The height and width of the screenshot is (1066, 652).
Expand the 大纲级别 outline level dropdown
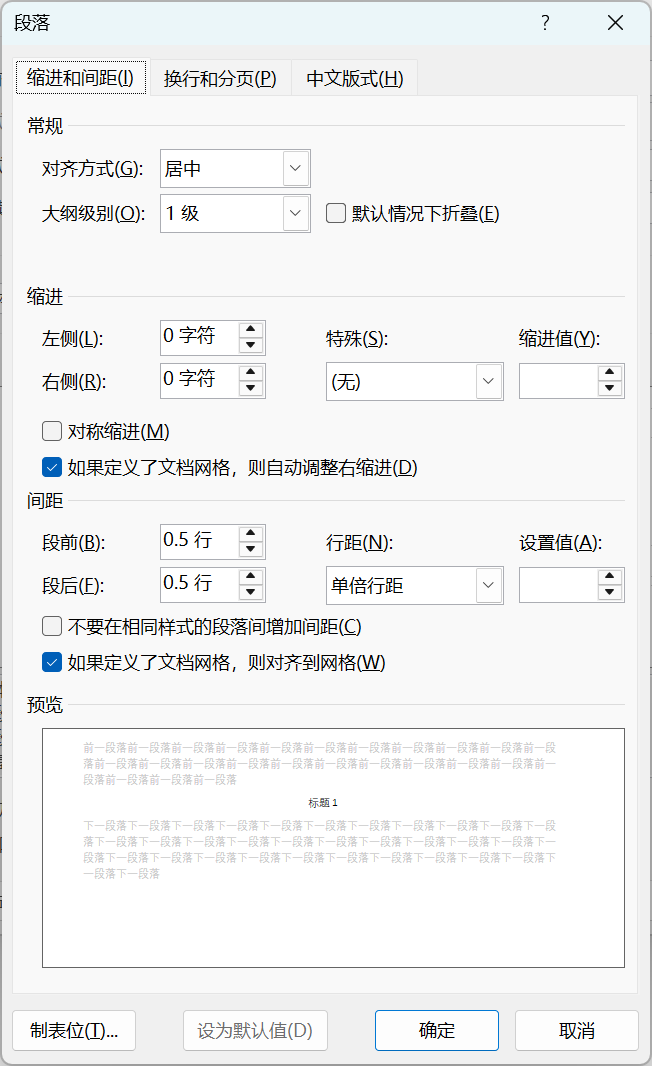tap(295, 213)
